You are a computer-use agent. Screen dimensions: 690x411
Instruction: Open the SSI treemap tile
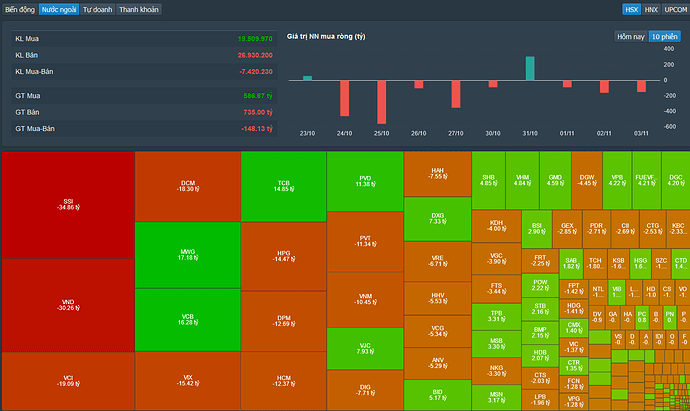[x=68, y=205]
